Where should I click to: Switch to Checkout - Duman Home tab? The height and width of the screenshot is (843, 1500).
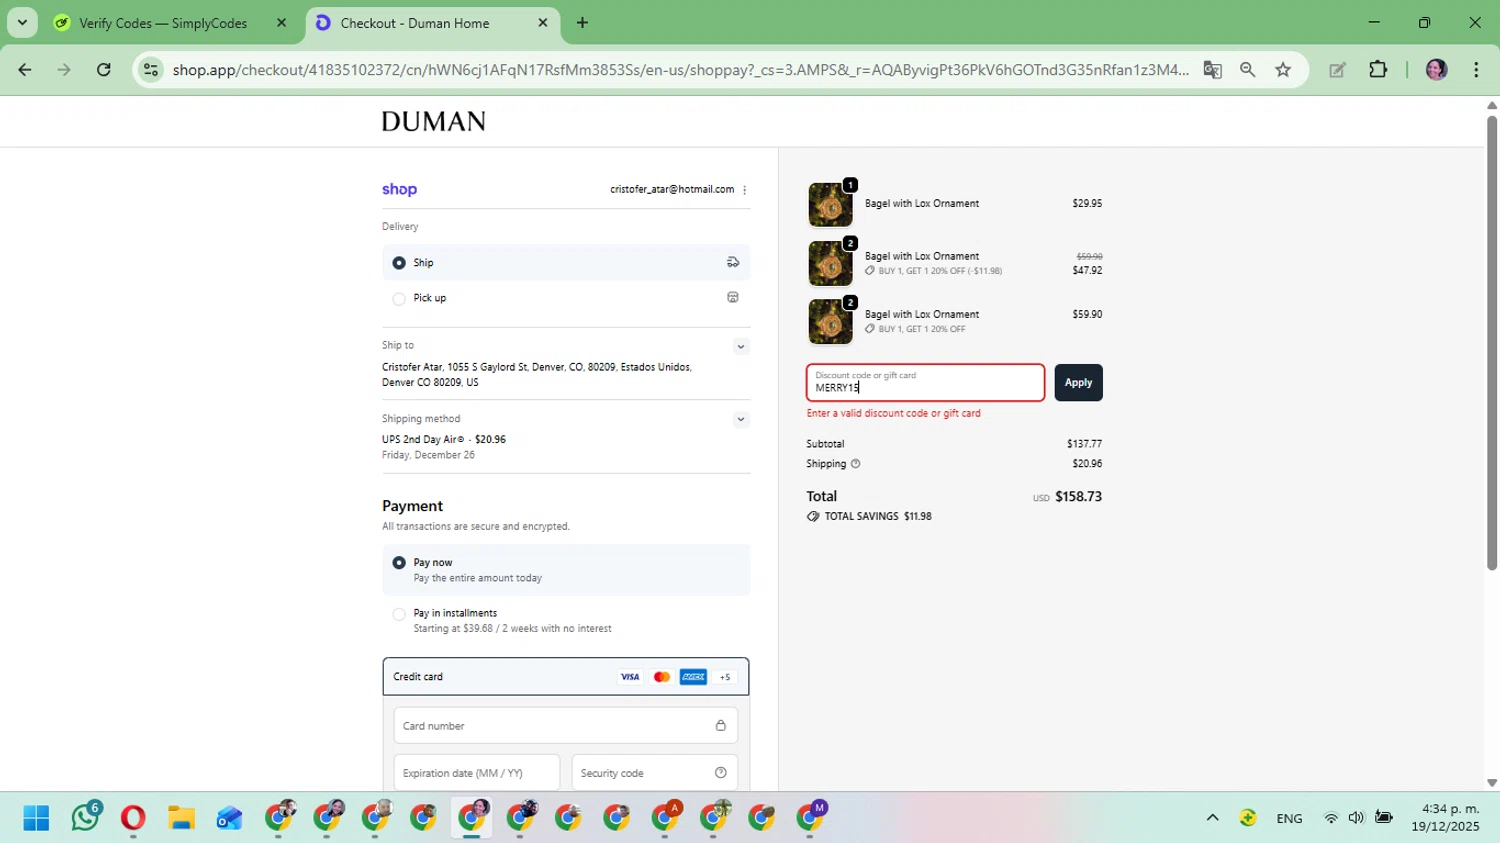(415, 23)
